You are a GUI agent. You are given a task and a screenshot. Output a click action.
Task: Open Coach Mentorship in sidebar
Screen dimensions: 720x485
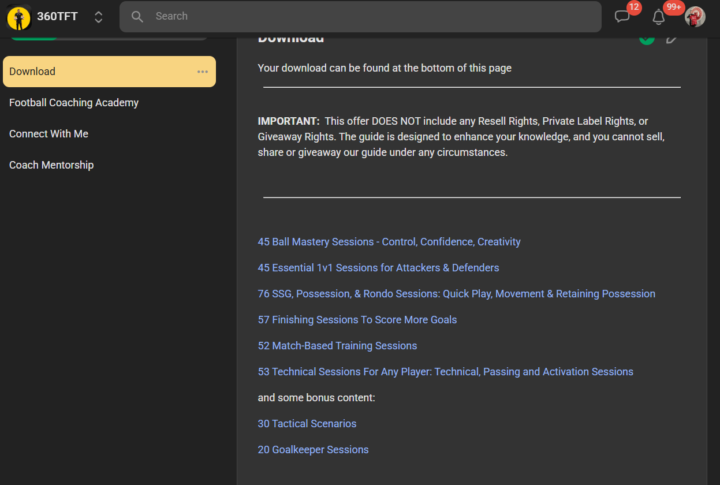(51, 165)
